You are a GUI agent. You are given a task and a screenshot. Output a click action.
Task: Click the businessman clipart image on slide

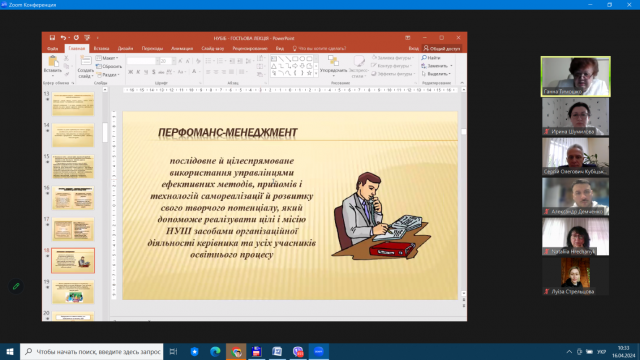click(x=381, y=216)
